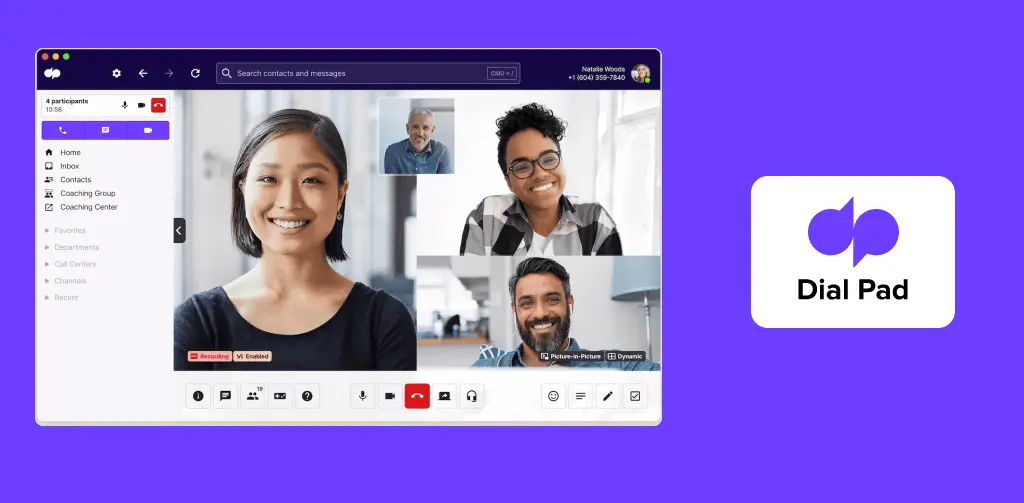
Task: Expand the Recent section
Action: click(61, 297)
